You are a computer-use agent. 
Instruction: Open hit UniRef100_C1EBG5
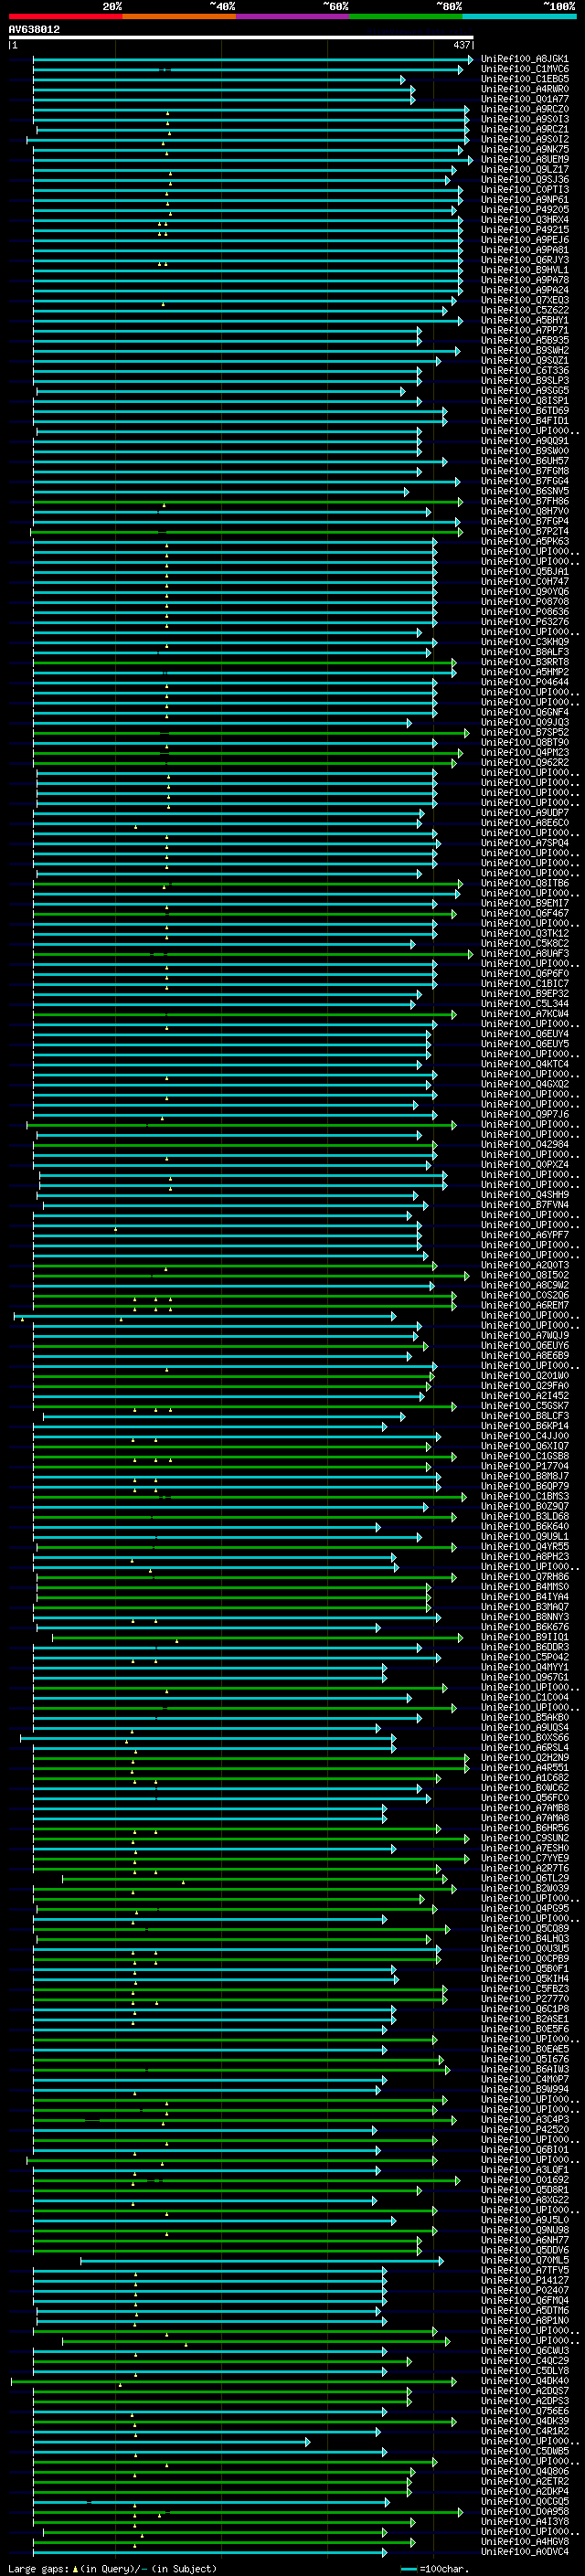click(525, 79)
